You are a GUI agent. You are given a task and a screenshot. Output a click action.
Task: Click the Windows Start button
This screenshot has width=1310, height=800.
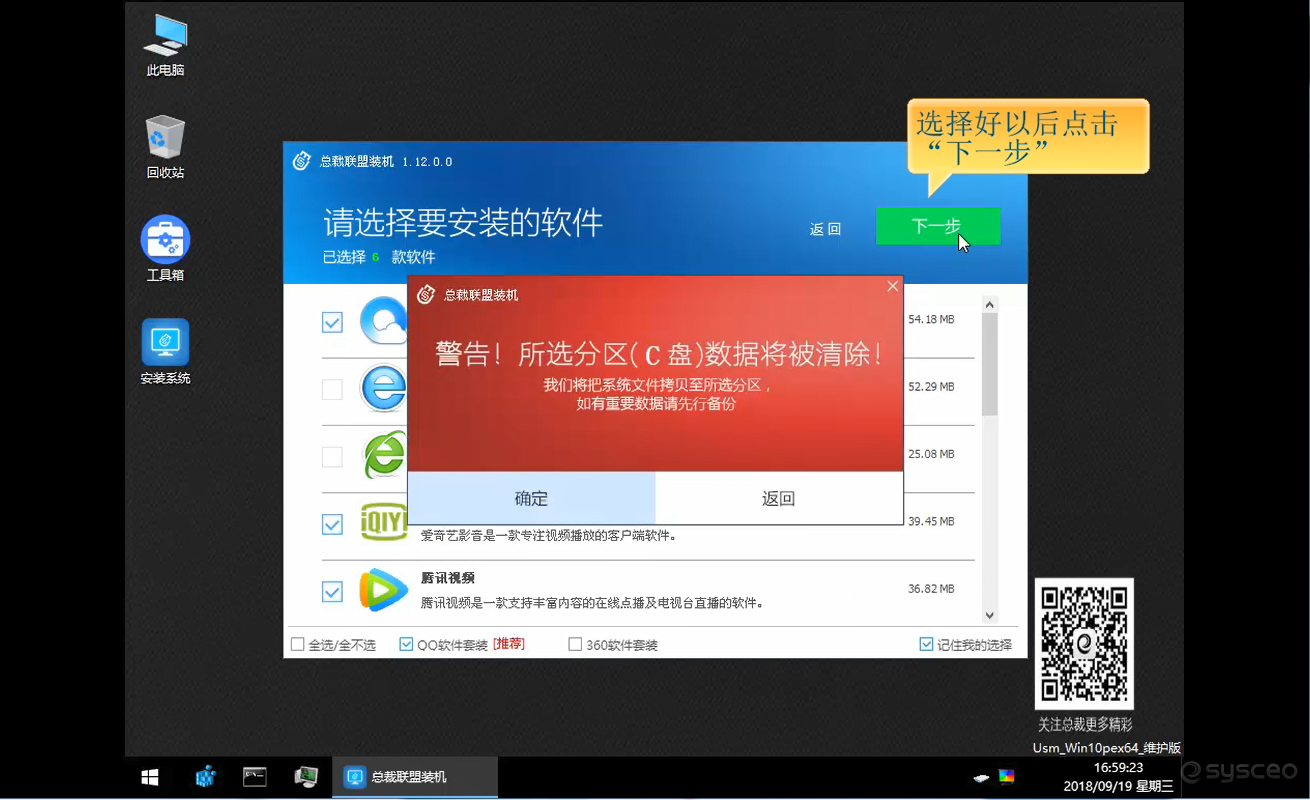150,777
